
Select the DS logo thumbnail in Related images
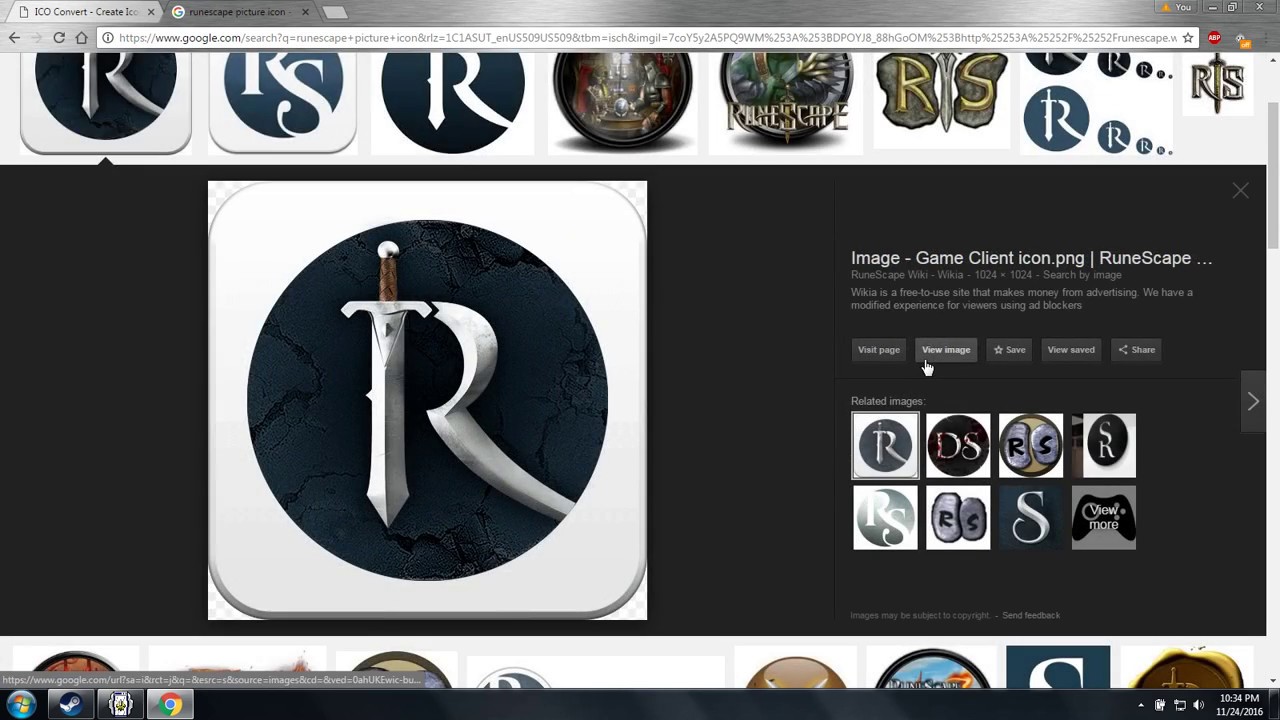coord(957,445)
